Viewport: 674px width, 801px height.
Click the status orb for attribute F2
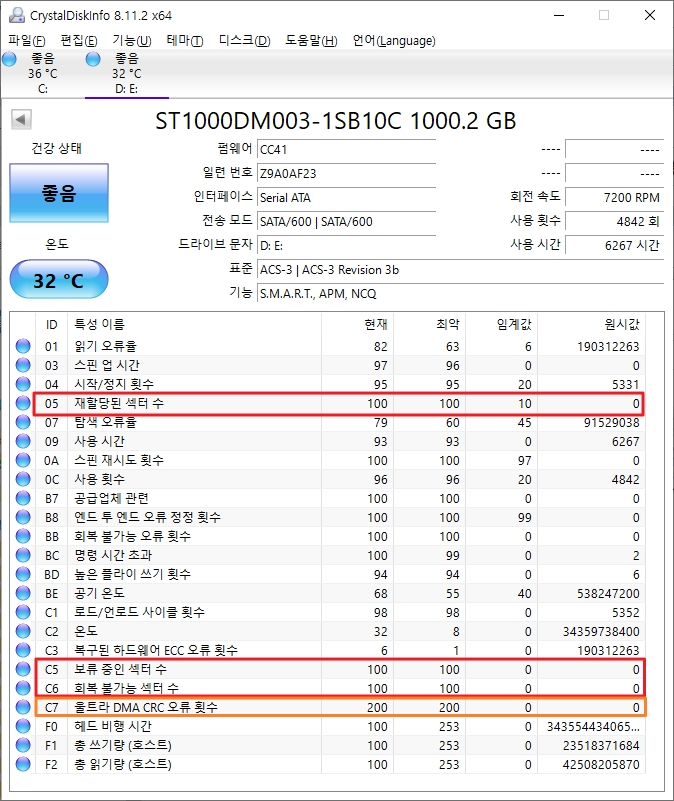(x=23, y=764)
